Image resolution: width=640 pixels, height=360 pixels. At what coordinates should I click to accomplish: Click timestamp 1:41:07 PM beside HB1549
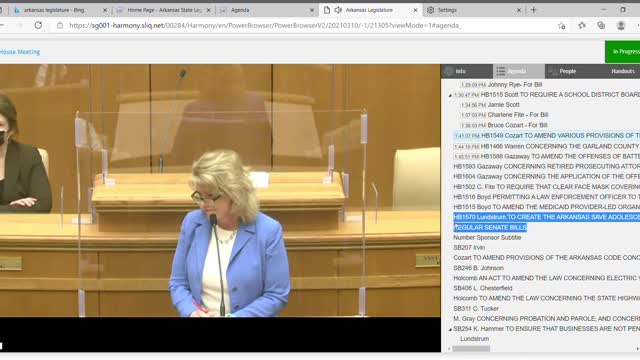pyautogui.click(x=467, y=136)
